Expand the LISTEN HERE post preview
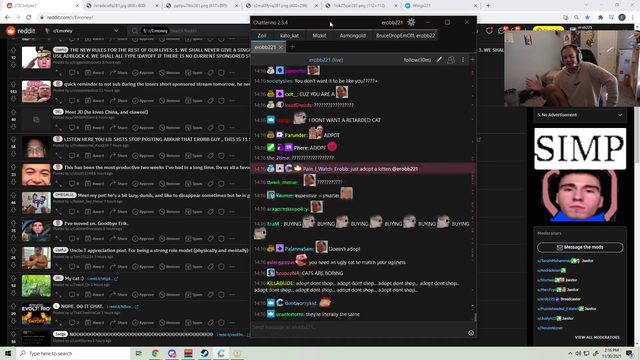This screenshot has width=640, height=360. pyautogui.click(x=59, y=156)
